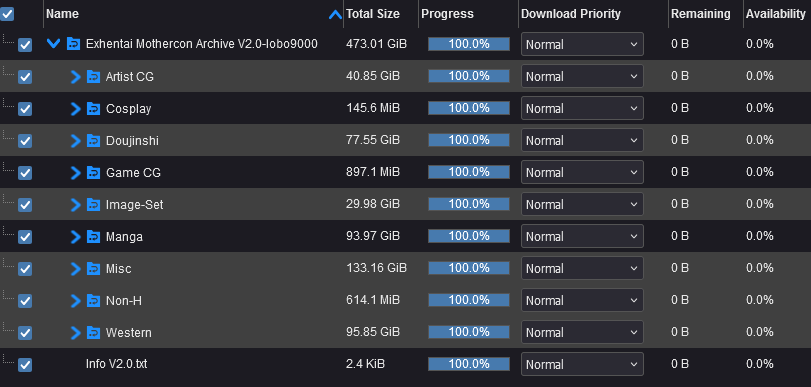The width and height of the screenshot is (811, 387).
Task: Click the 2.4 KiB size value
Action: pos(365,364)
